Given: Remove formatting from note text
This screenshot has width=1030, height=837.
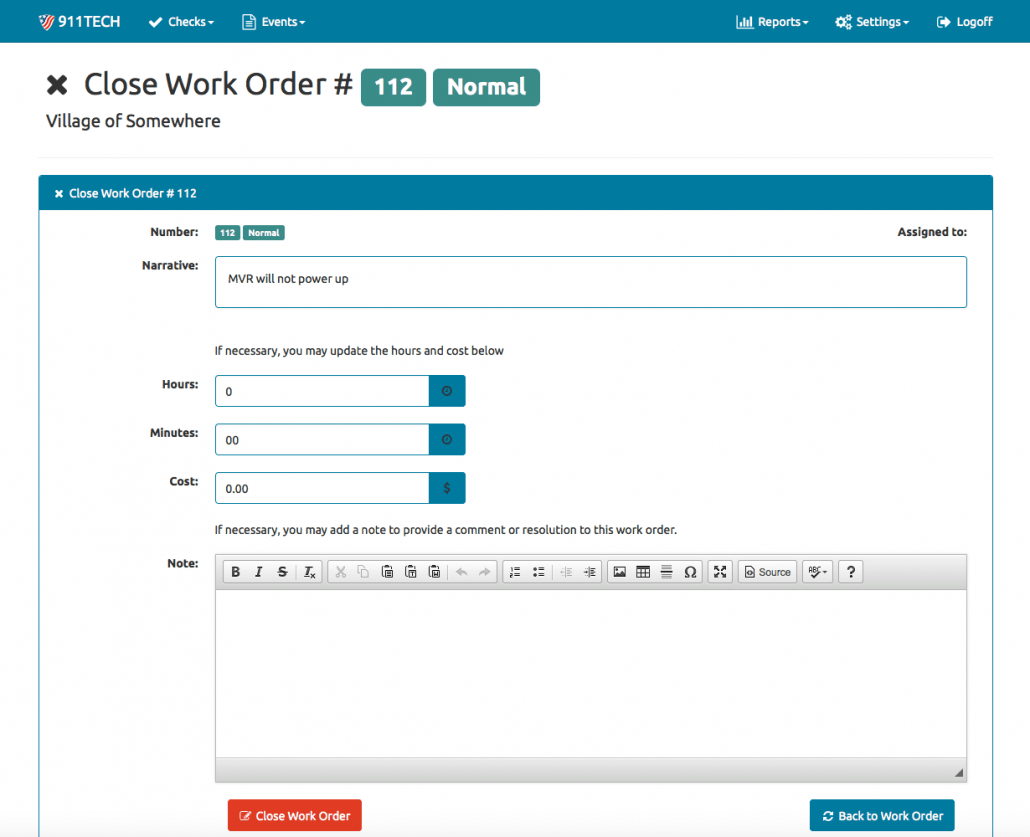Looking at the screenshot, I should (x=307, y=571).
